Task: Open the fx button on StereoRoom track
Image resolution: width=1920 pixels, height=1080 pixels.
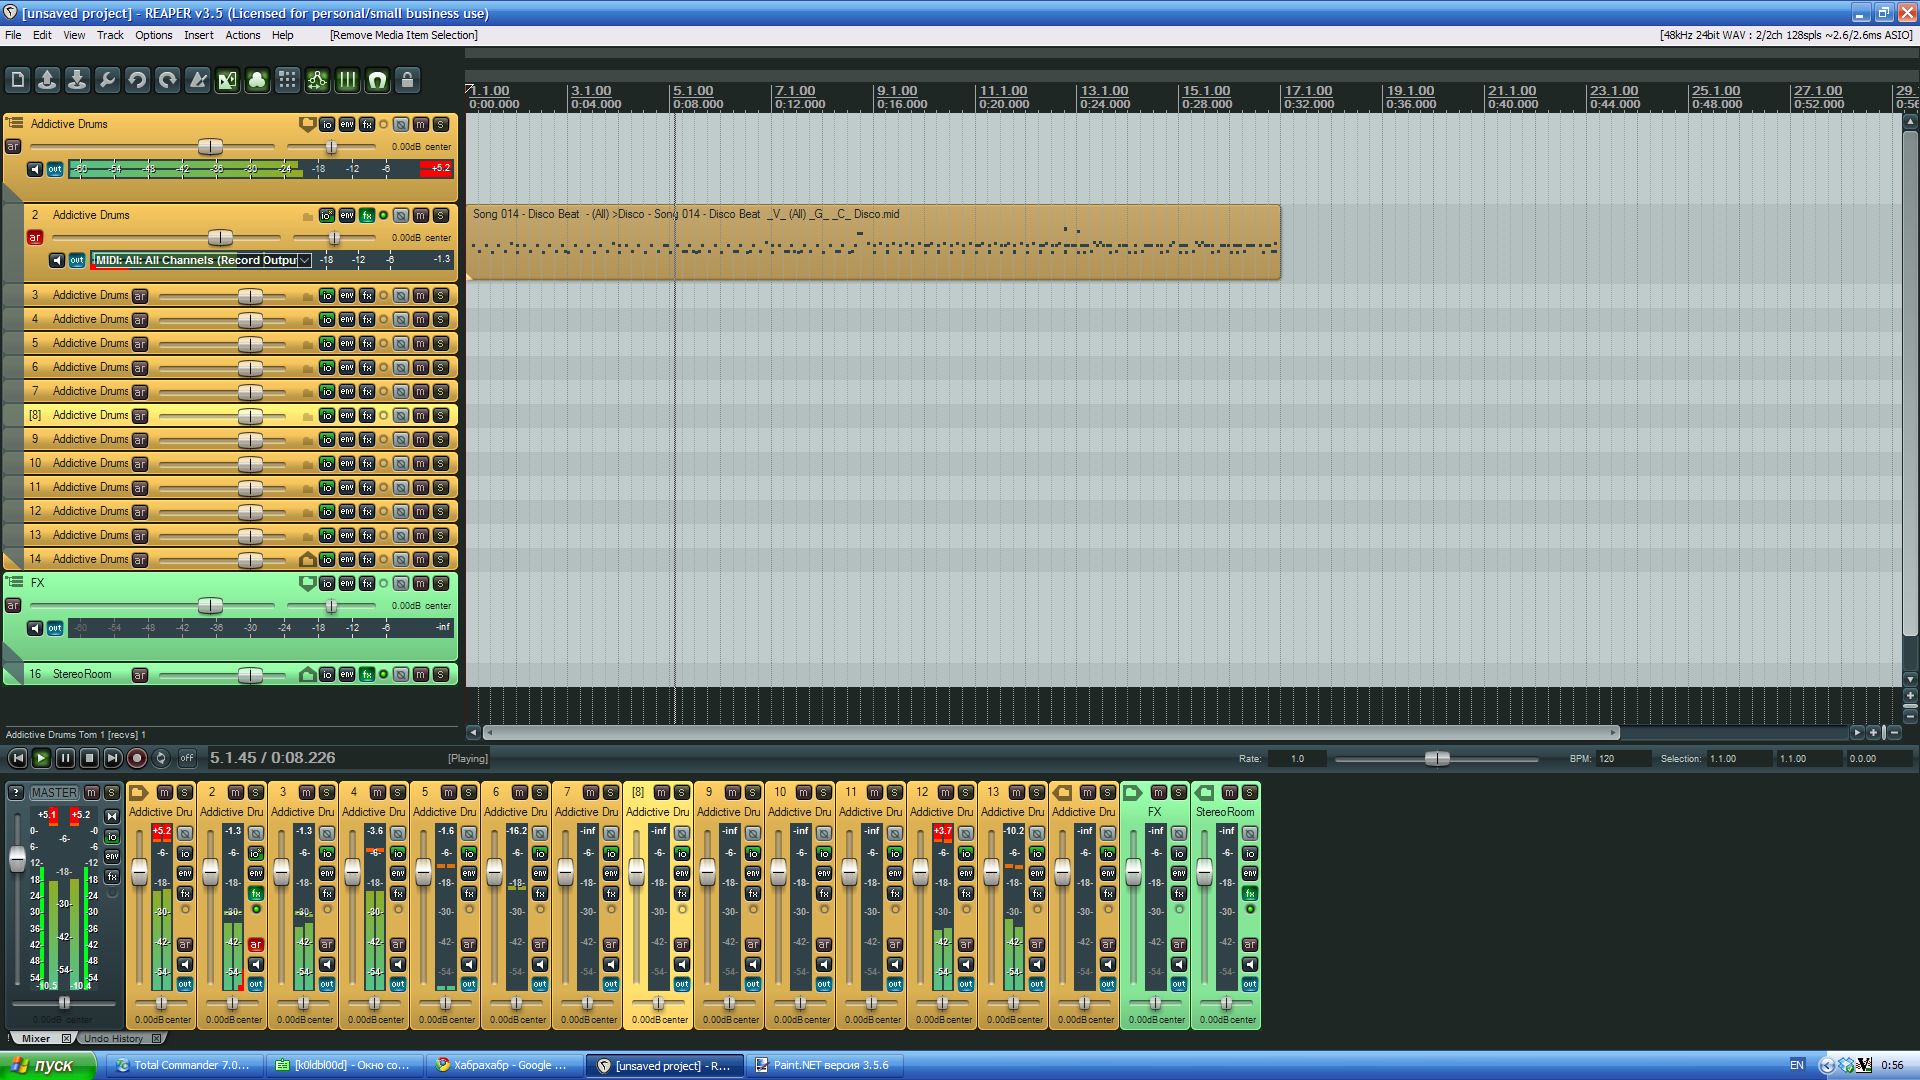Action: tap(367, 674)
